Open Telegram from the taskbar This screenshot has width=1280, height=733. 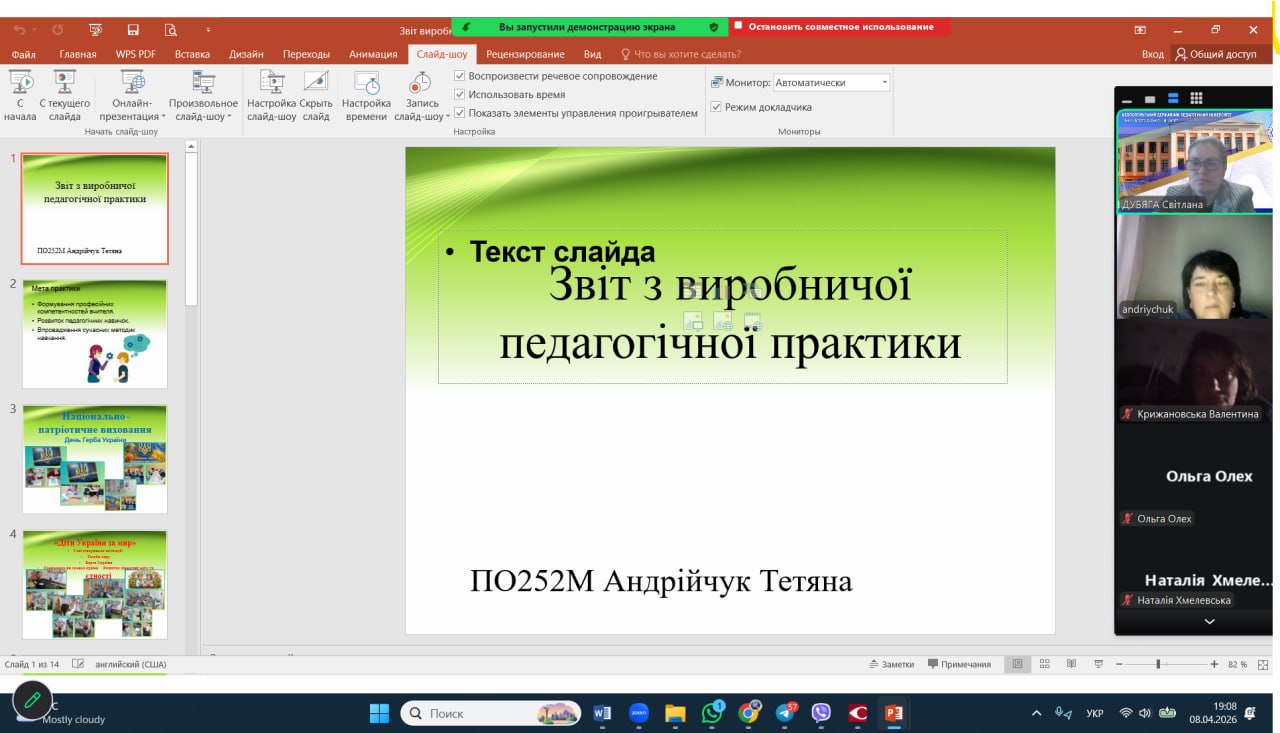click(785, 713)
